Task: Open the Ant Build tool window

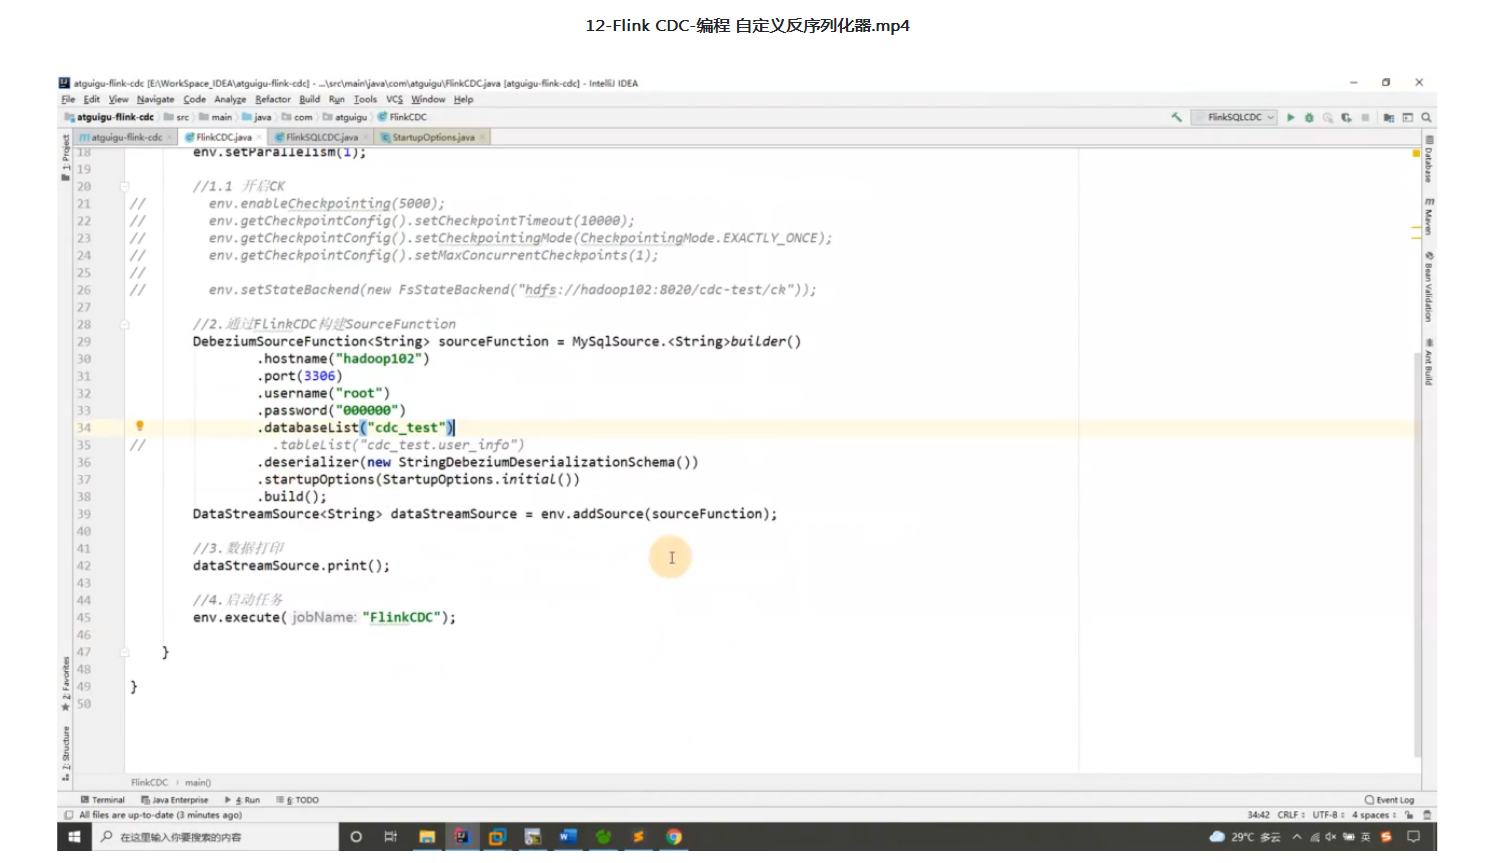Action: 1429,362
